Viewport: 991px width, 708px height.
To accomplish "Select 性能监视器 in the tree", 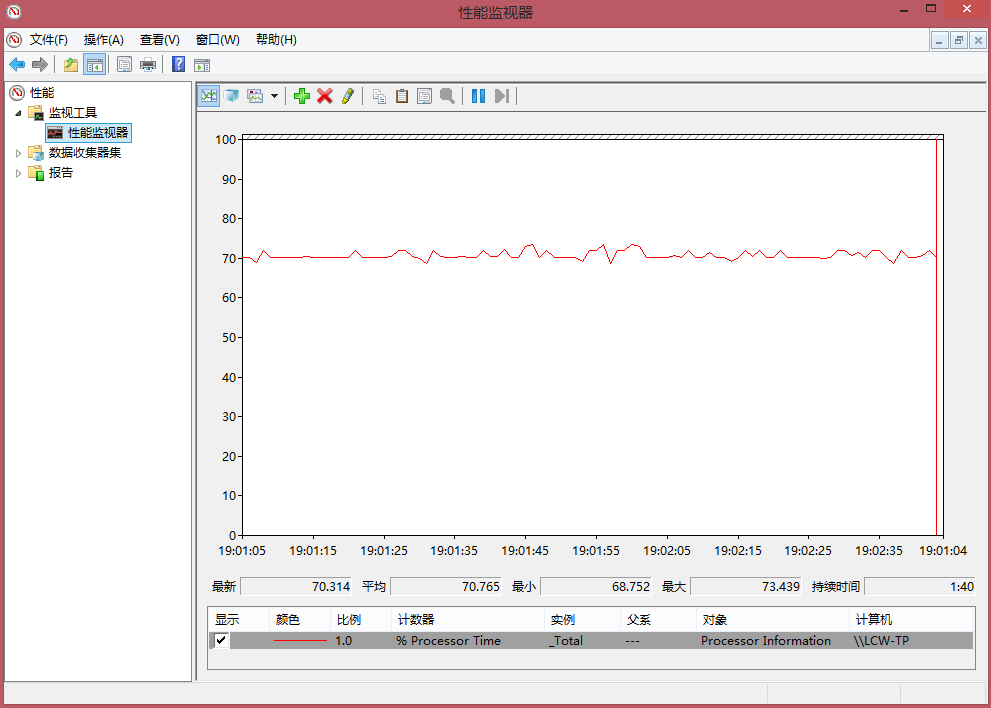I will pyautogui.click(x=97, y=133).
